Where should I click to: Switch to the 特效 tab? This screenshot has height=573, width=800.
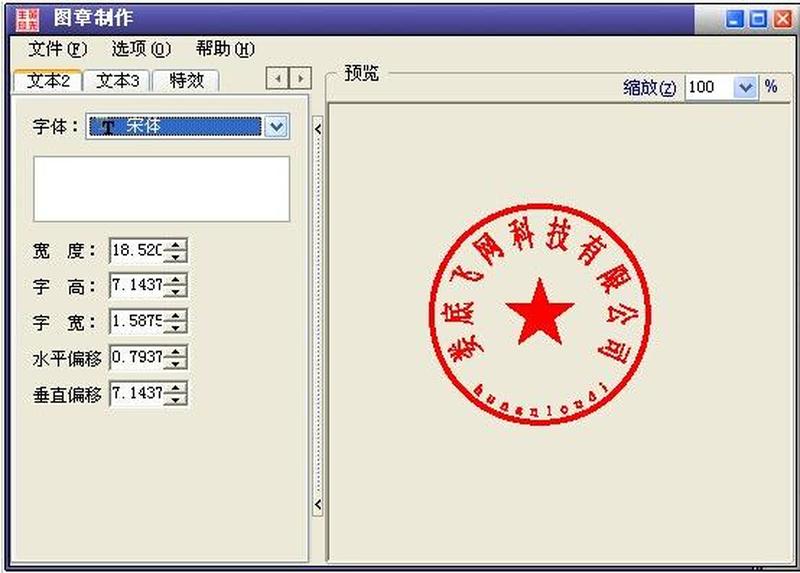point(186,81)
